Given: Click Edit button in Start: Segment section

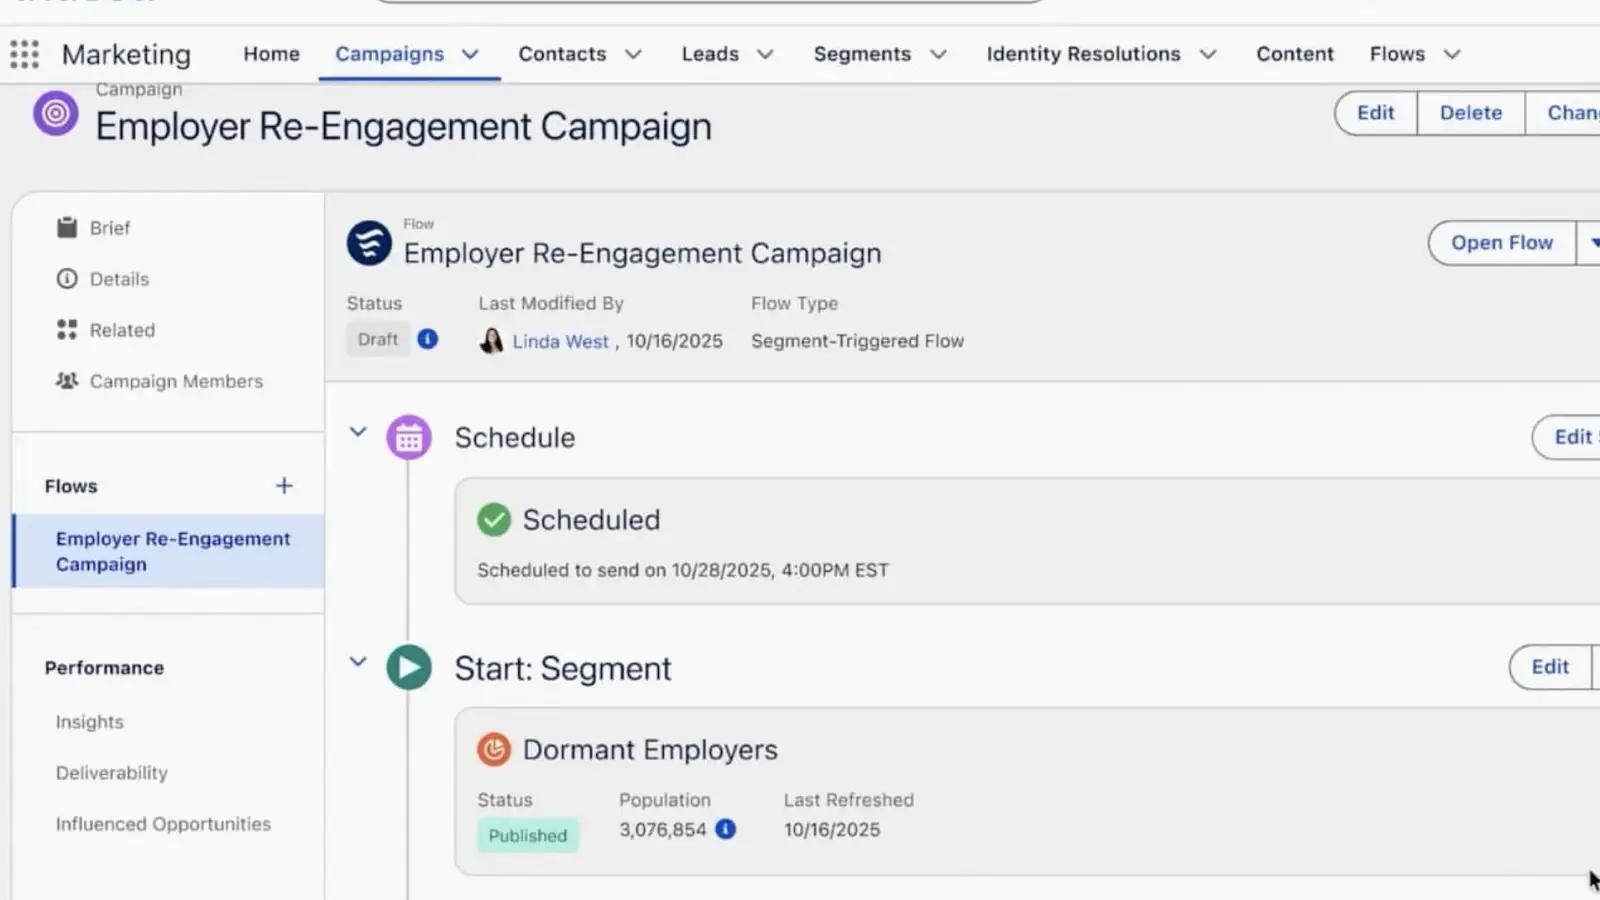Looking at the screenshot, I should click(x=1550, y=667).
